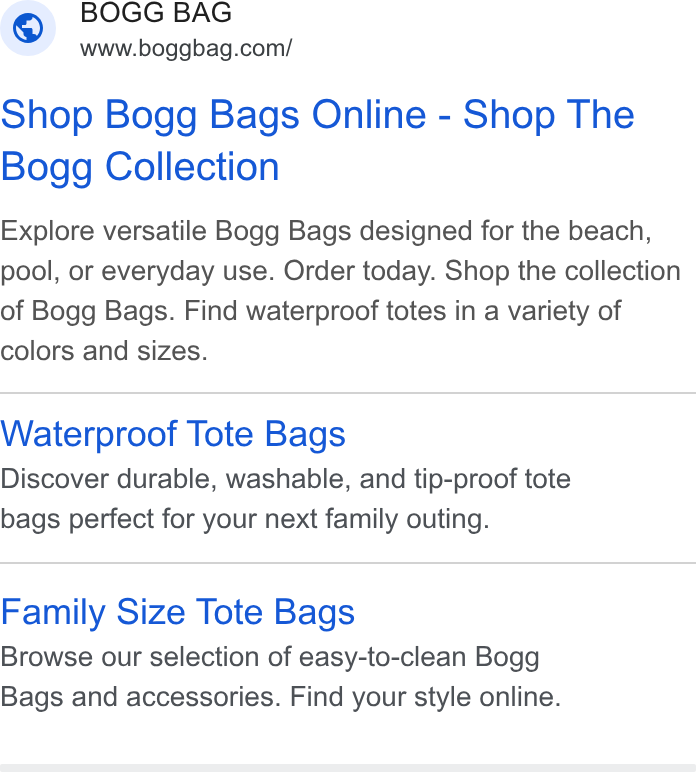Image resolution: width=696 pixels, height=772 pixels.
Task: Click the 'Find waterproof totes' description line
Action: (x=311, y=311)
